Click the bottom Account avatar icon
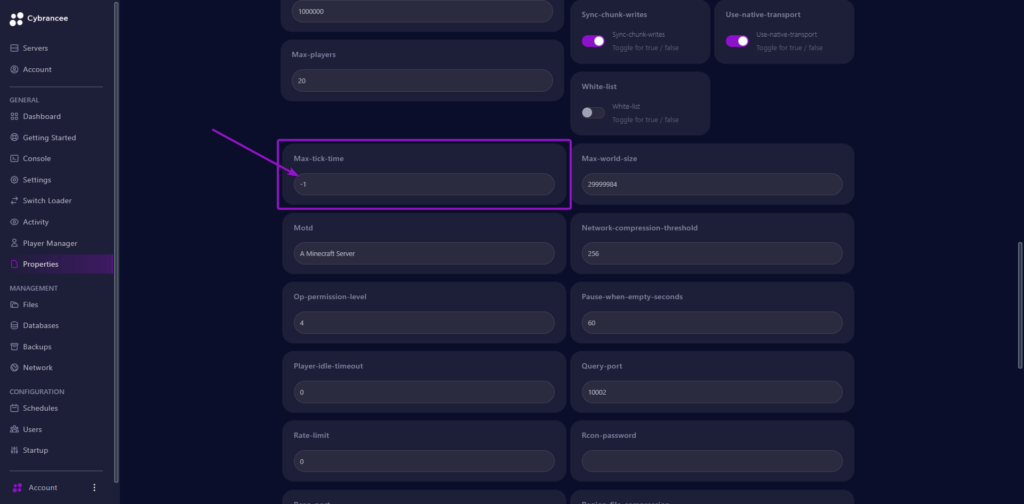Image resolution: width=1024 pixels, height=504 pixels. coord(17,488)
